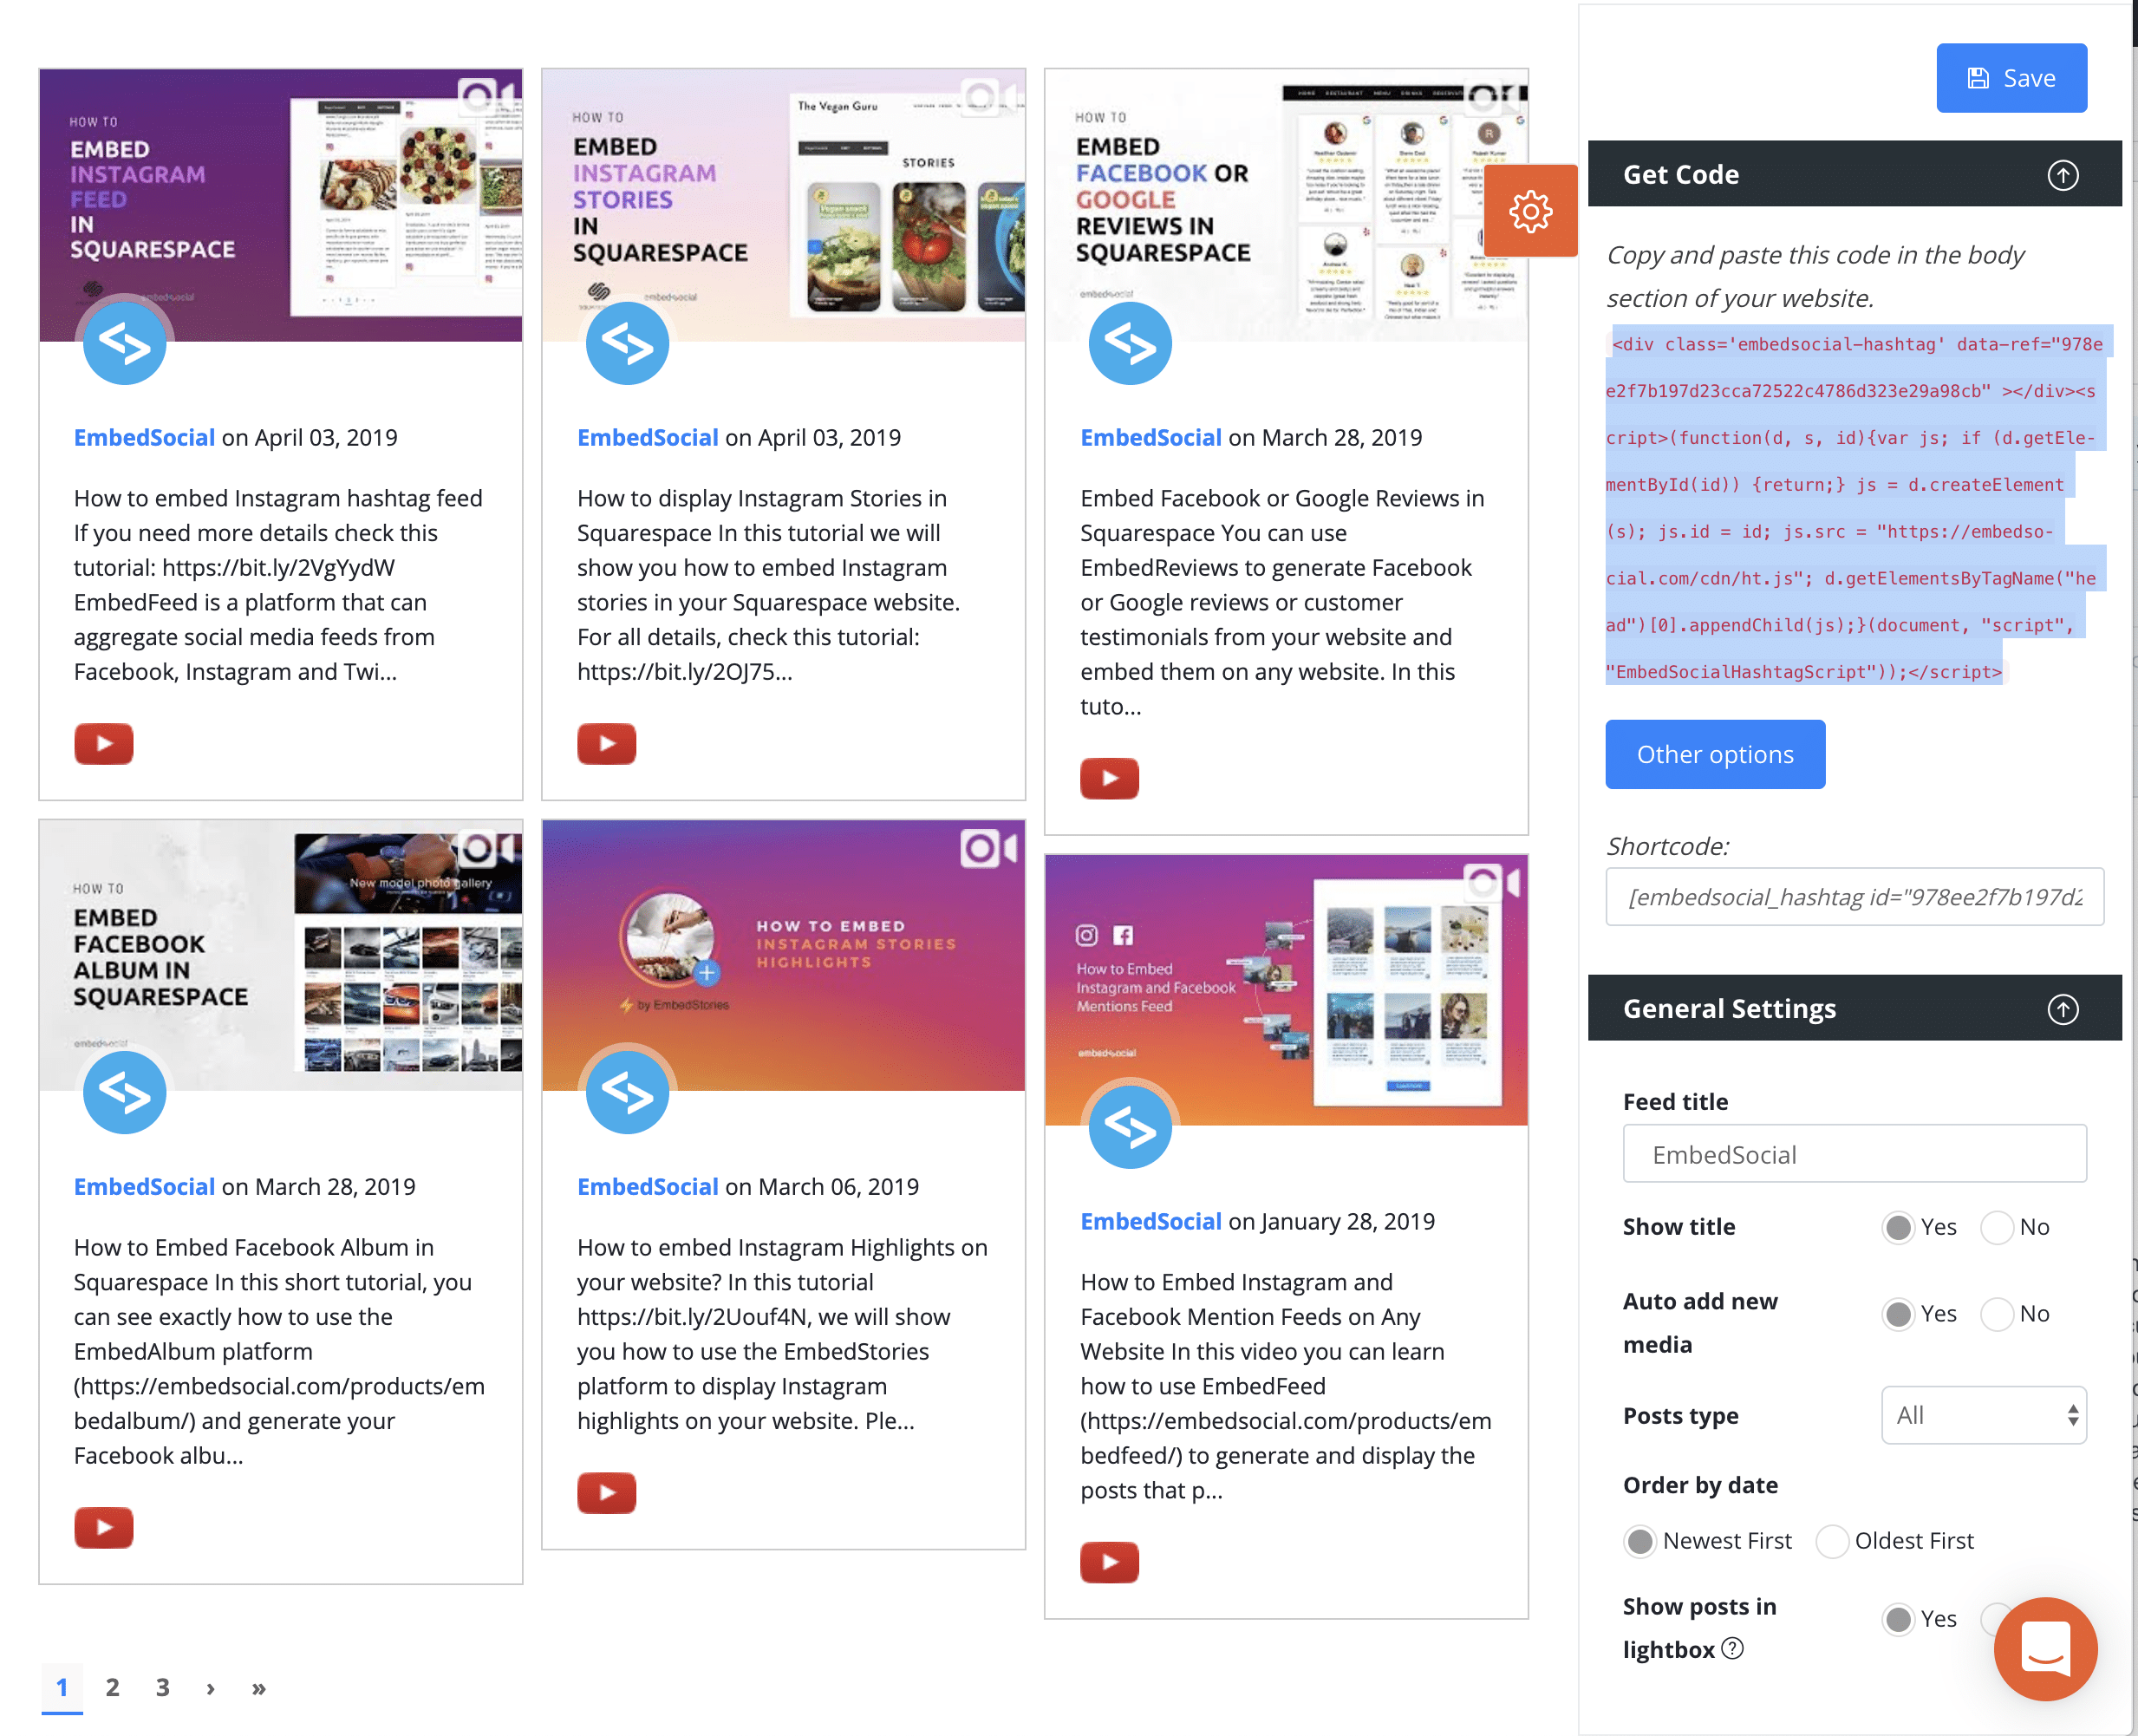The width and height of the screenshot is (2138, 1736).
Task: Open the Posts type dropdown
Action: pyautogui.click(x=1983, y=1415)
